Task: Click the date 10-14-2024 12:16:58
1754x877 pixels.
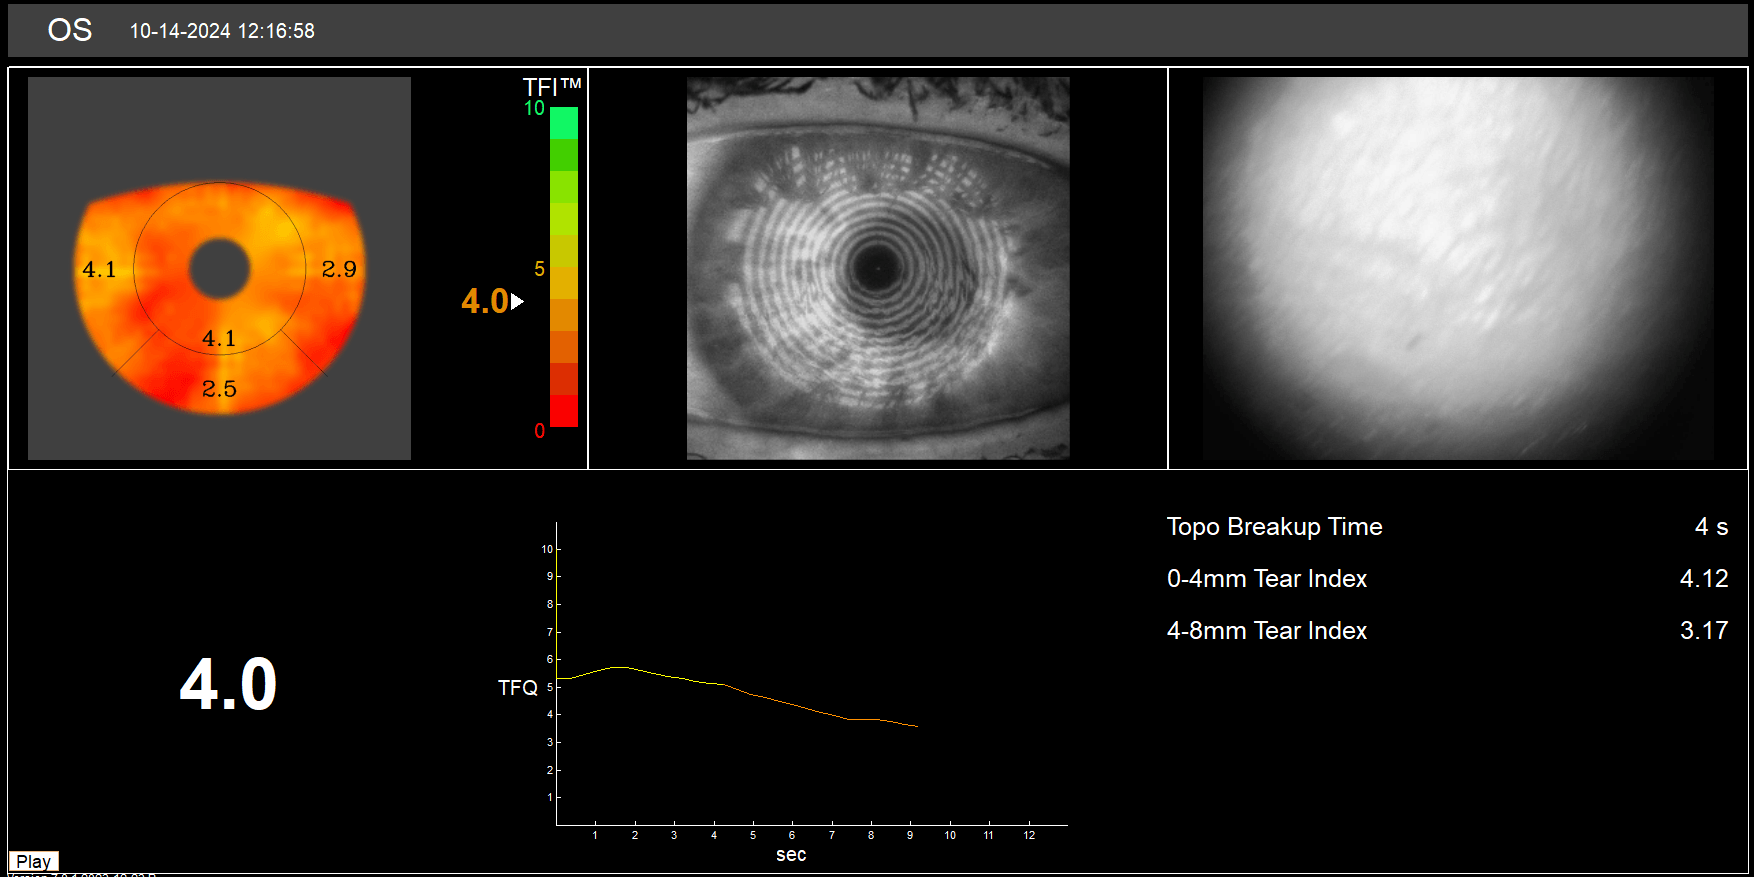Action: click(222, 31)
